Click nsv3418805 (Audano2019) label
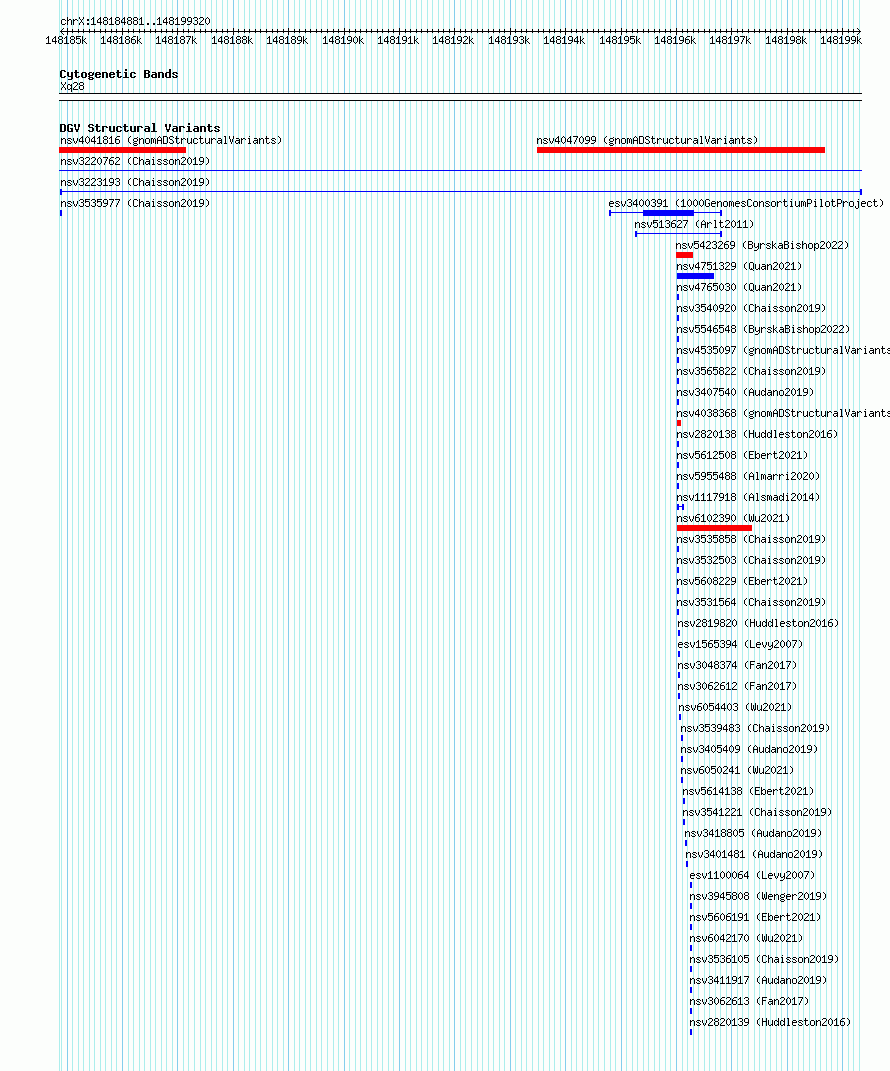 [x=753, y=833]
